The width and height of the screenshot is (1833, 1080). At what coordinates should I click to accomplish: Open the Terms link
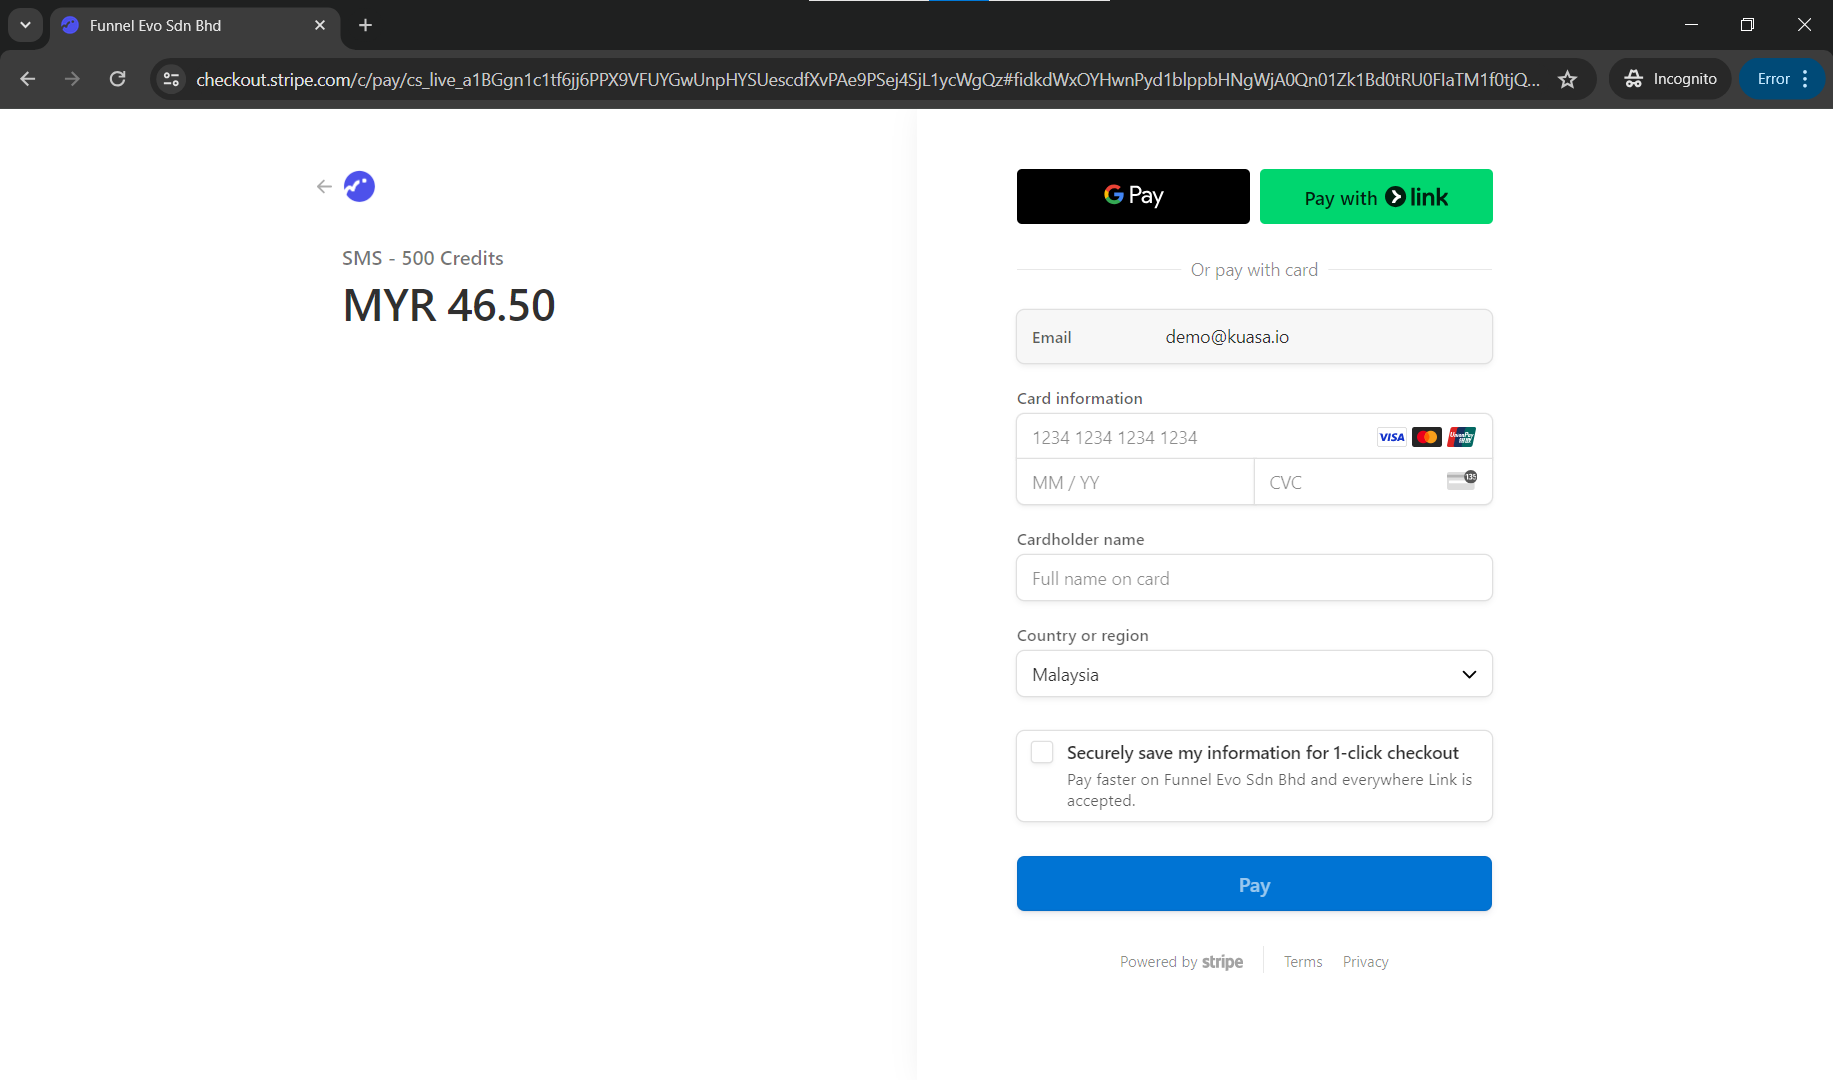coord(1303,961)
